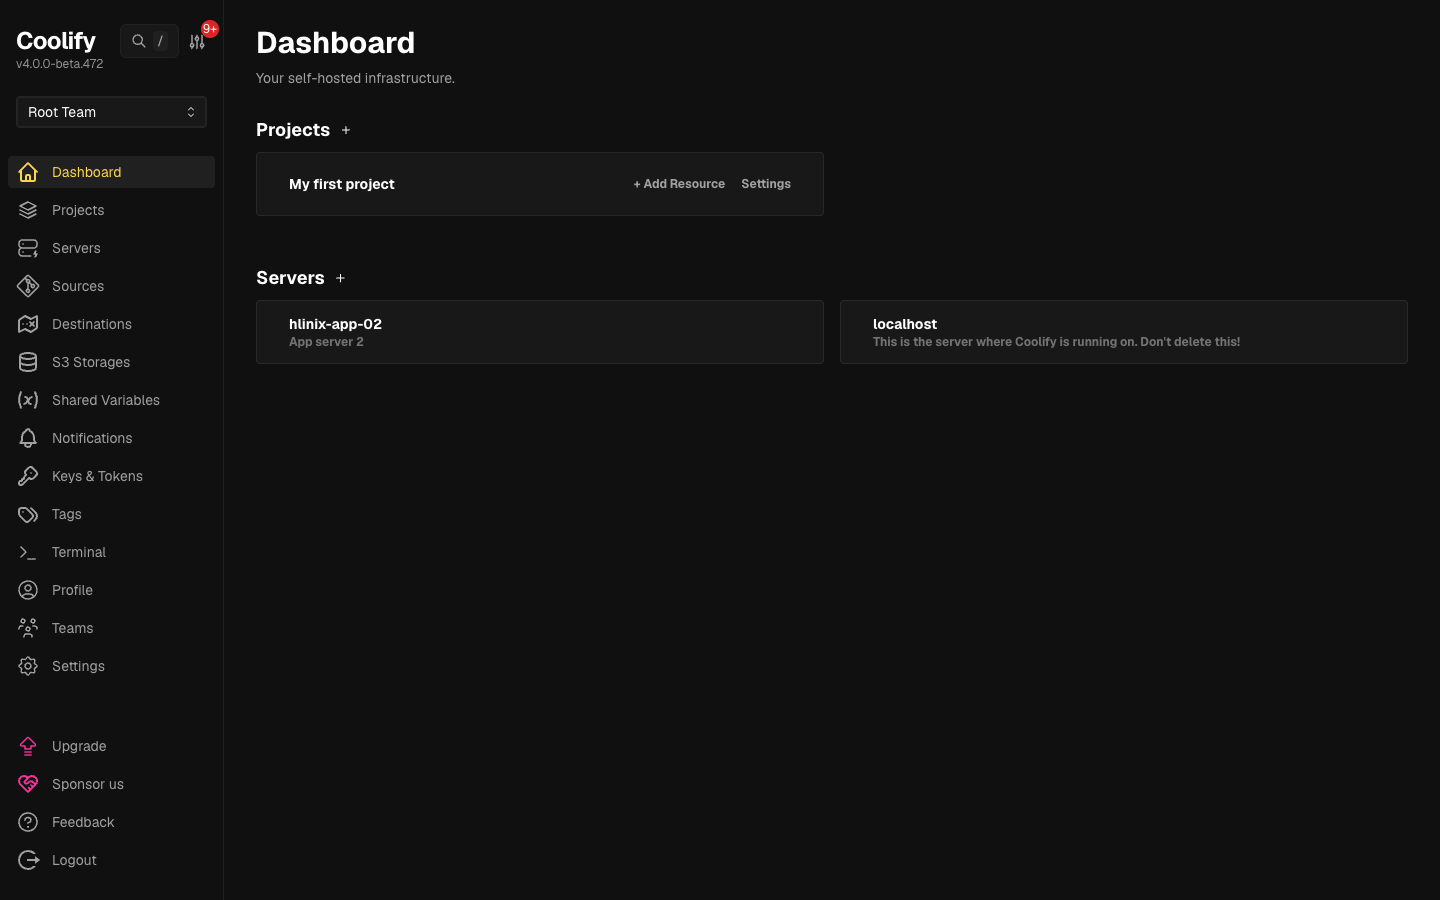Go to the Notifications menu item

[x=111, y=438]
